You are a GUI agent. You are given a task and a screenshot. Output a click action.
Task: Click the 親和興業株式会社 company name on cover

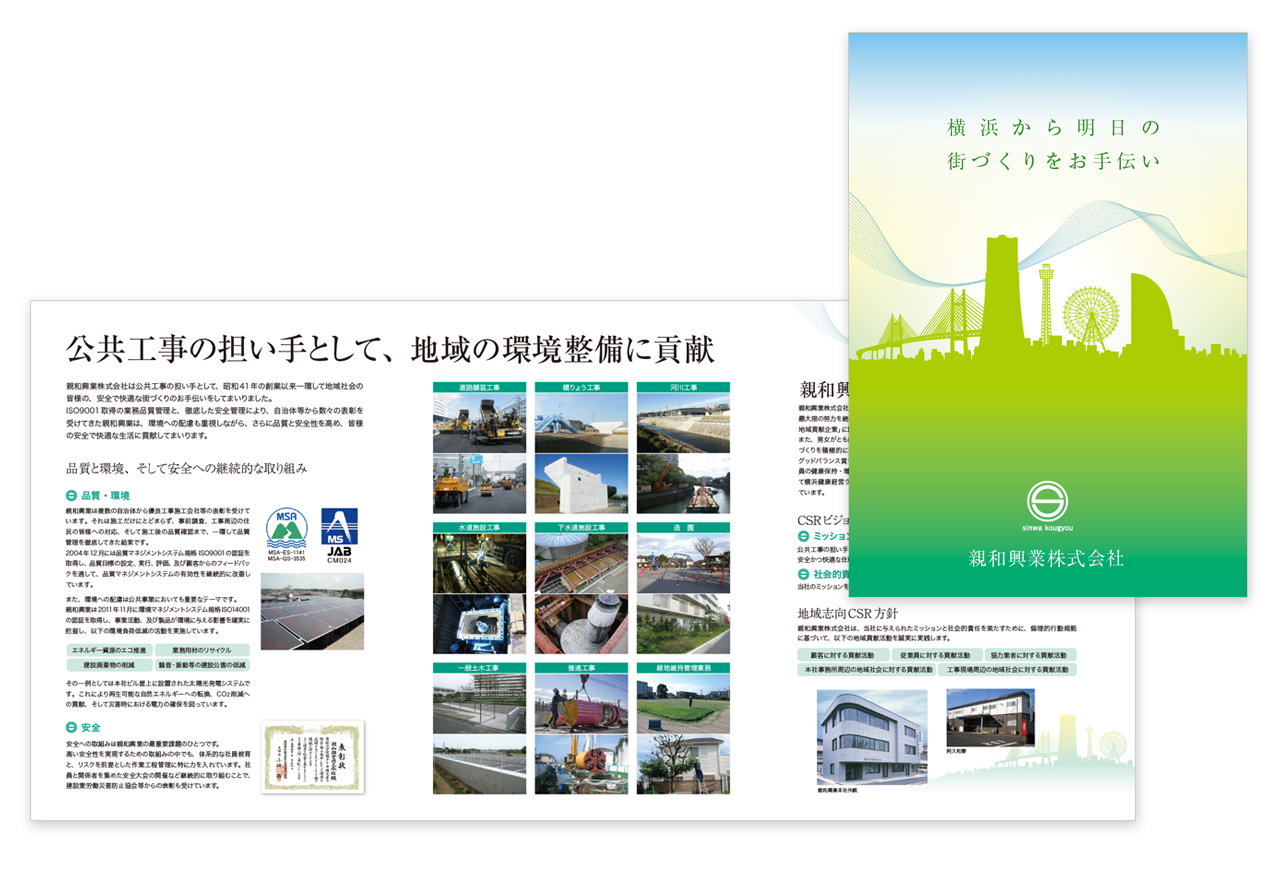[x=1047, y=559]
